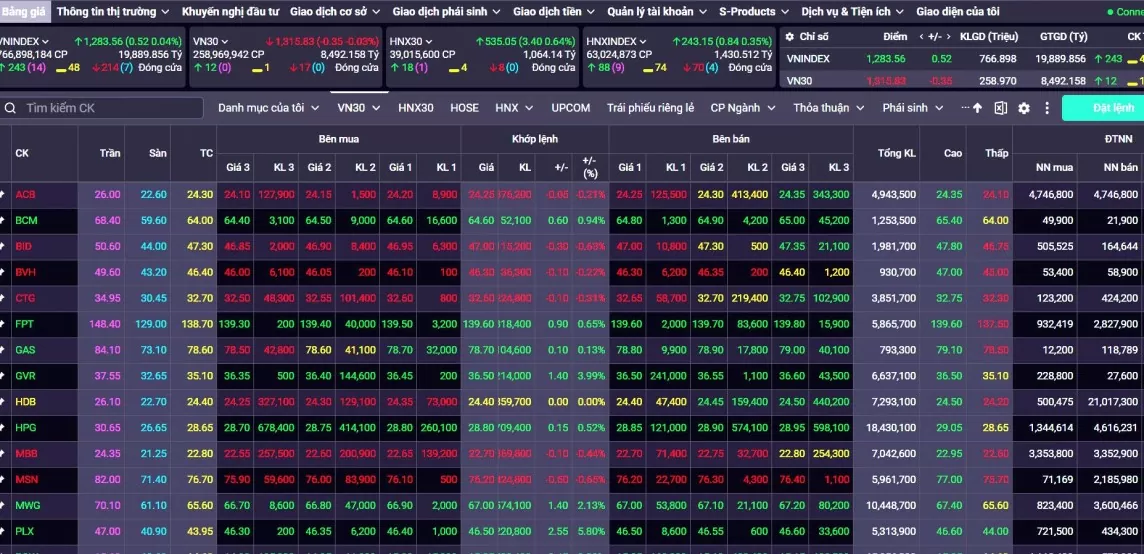The image size is (1144, 554).
Task: Pin the HPG stock row
Action: click(3, 427)
